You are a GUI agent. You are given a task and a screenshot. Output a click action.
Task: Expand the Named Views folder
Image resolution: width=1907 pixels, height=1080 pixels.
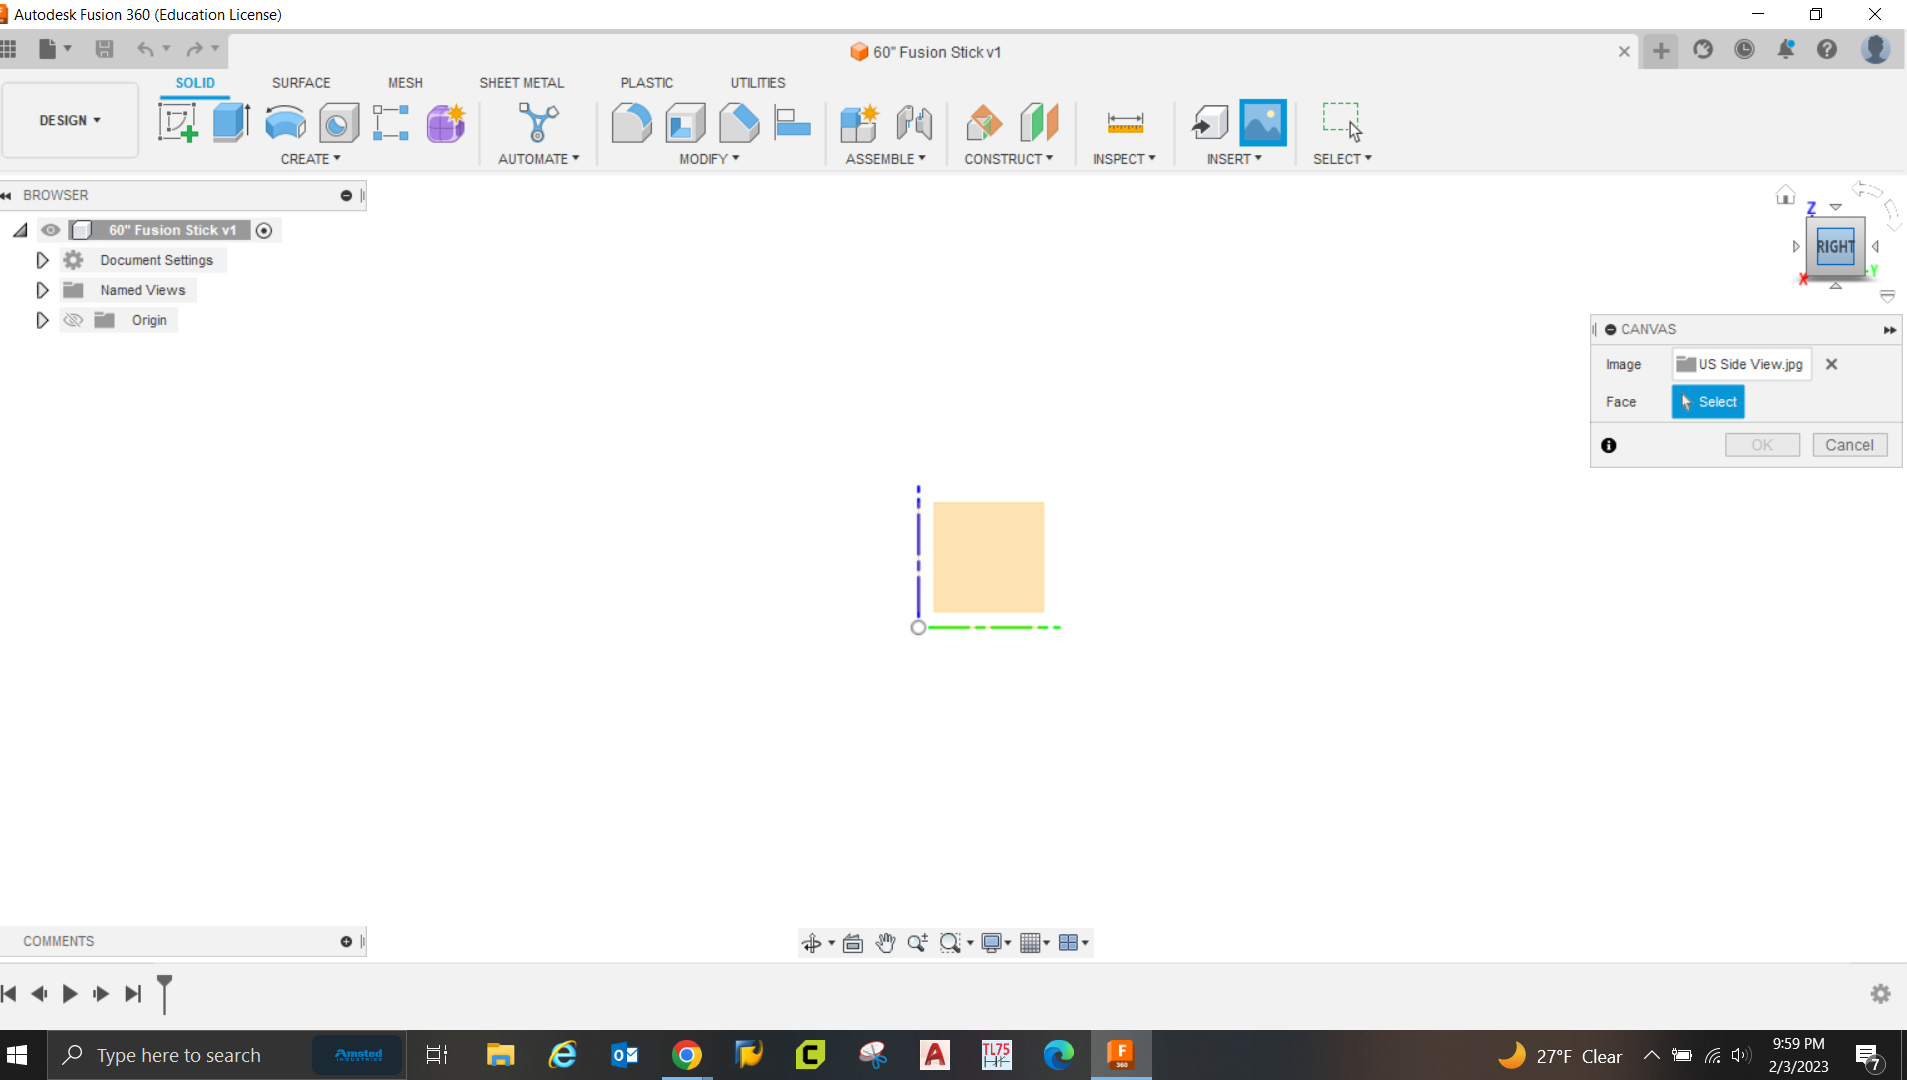click(x=41, y=289)
